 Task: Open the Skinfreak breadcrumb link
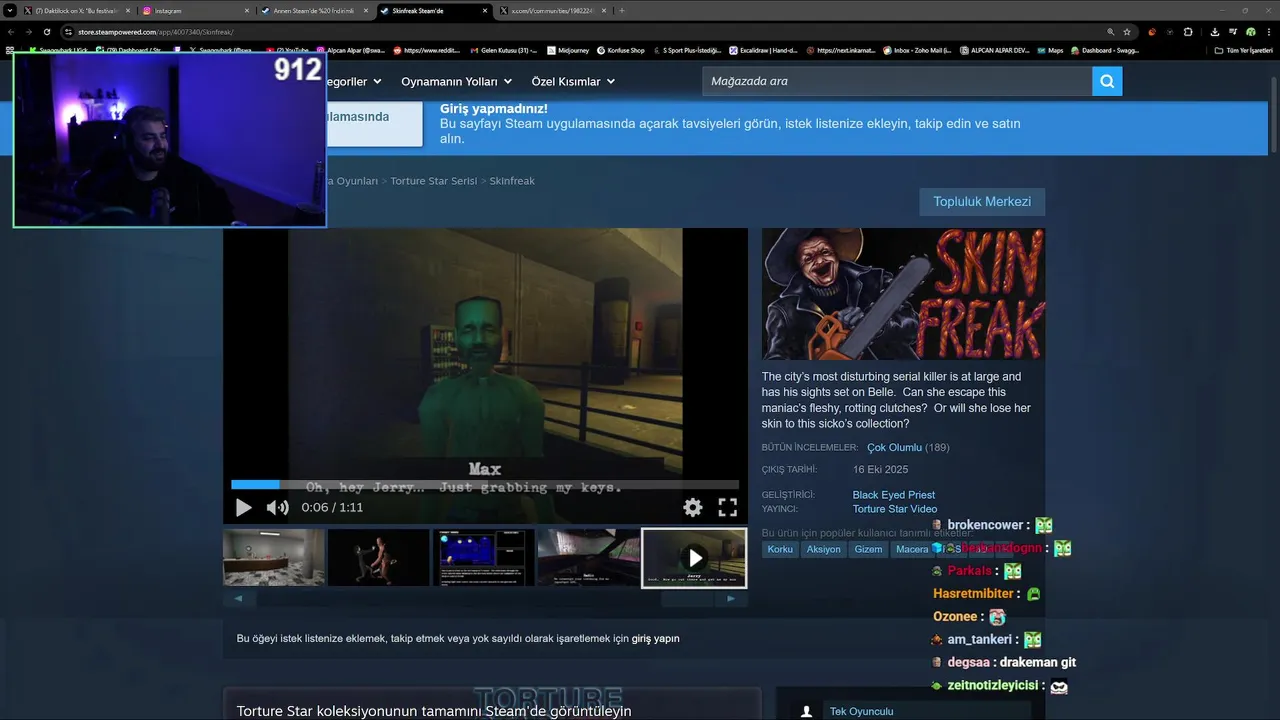[512, 181]
